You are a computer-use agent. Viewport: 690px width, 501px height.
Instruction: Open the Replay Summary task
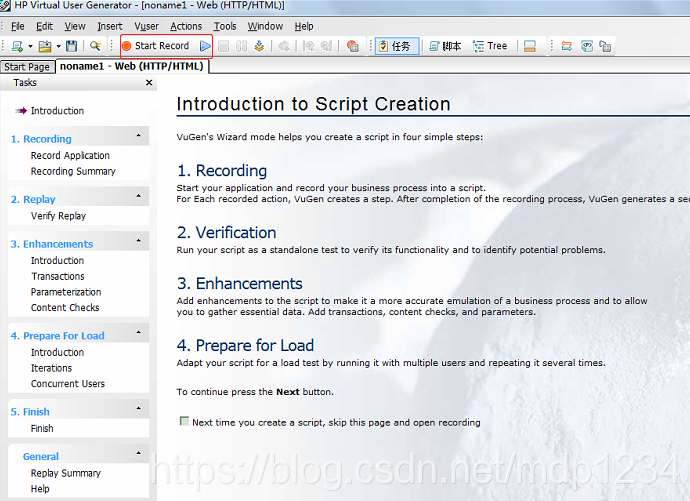click(66, 473)
